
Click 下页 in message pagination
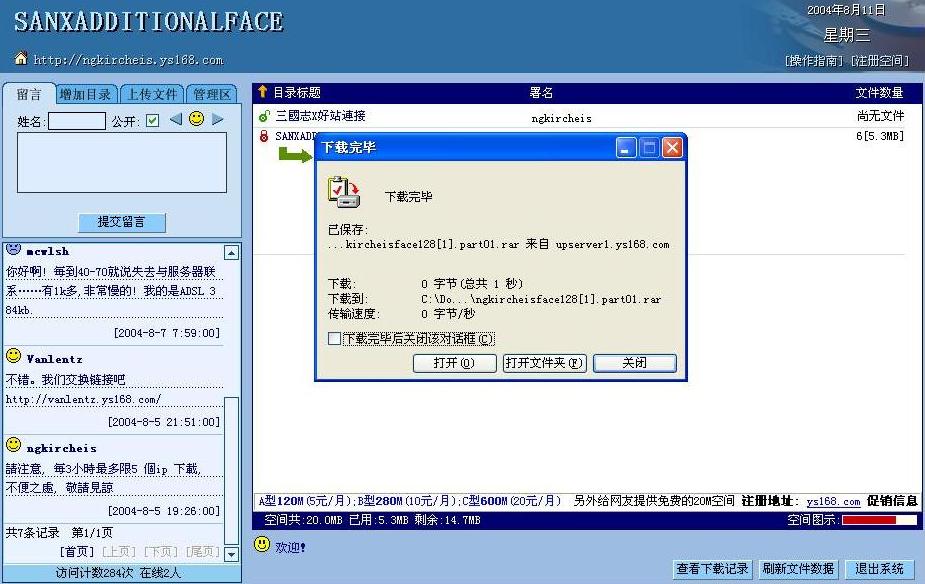click(x=160, y=552)
